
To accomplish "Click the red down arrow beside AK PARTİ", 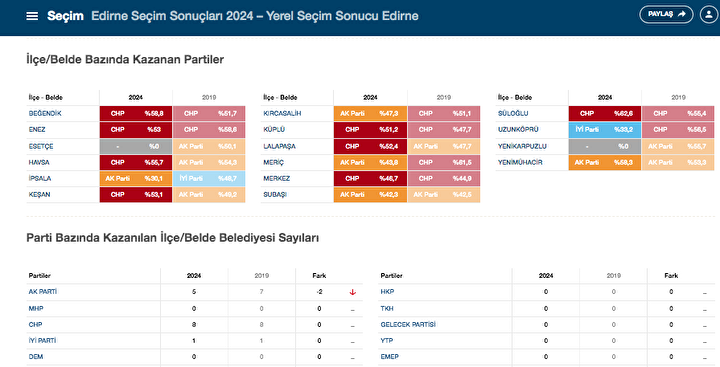I will 353,292.
